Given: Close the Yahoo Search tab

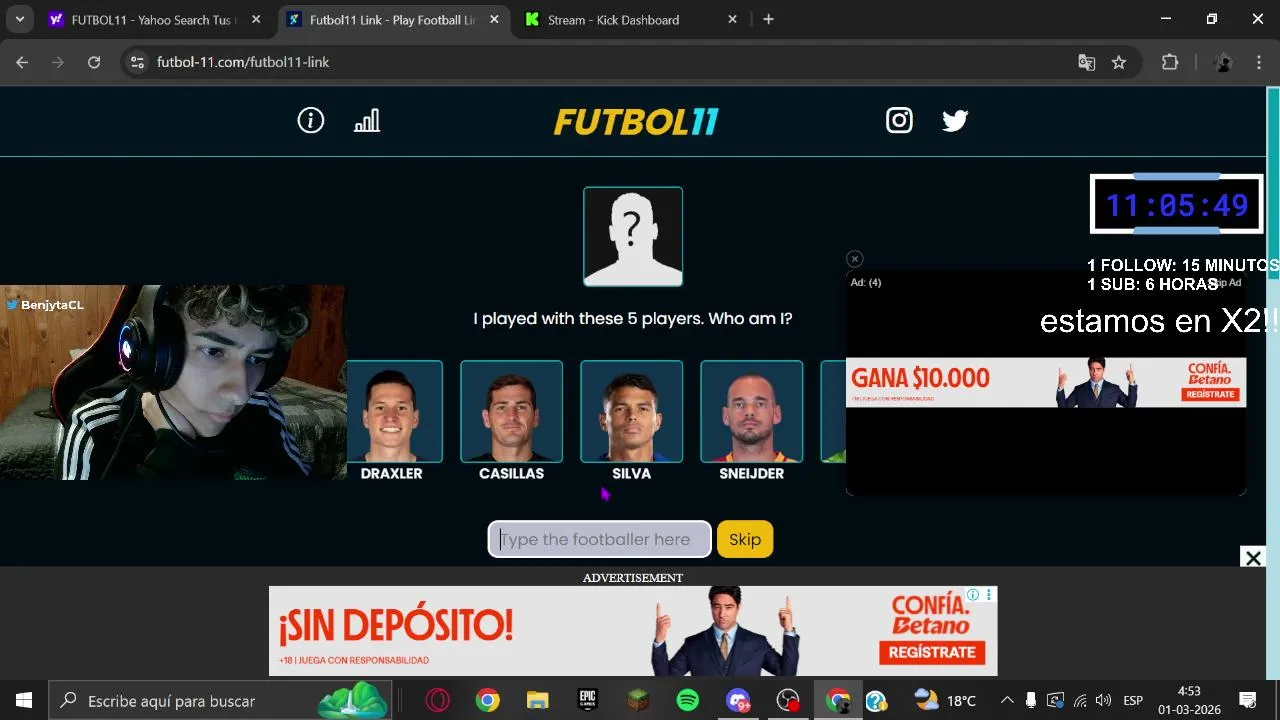Looking at the screenshot, I should pos(256,19).
